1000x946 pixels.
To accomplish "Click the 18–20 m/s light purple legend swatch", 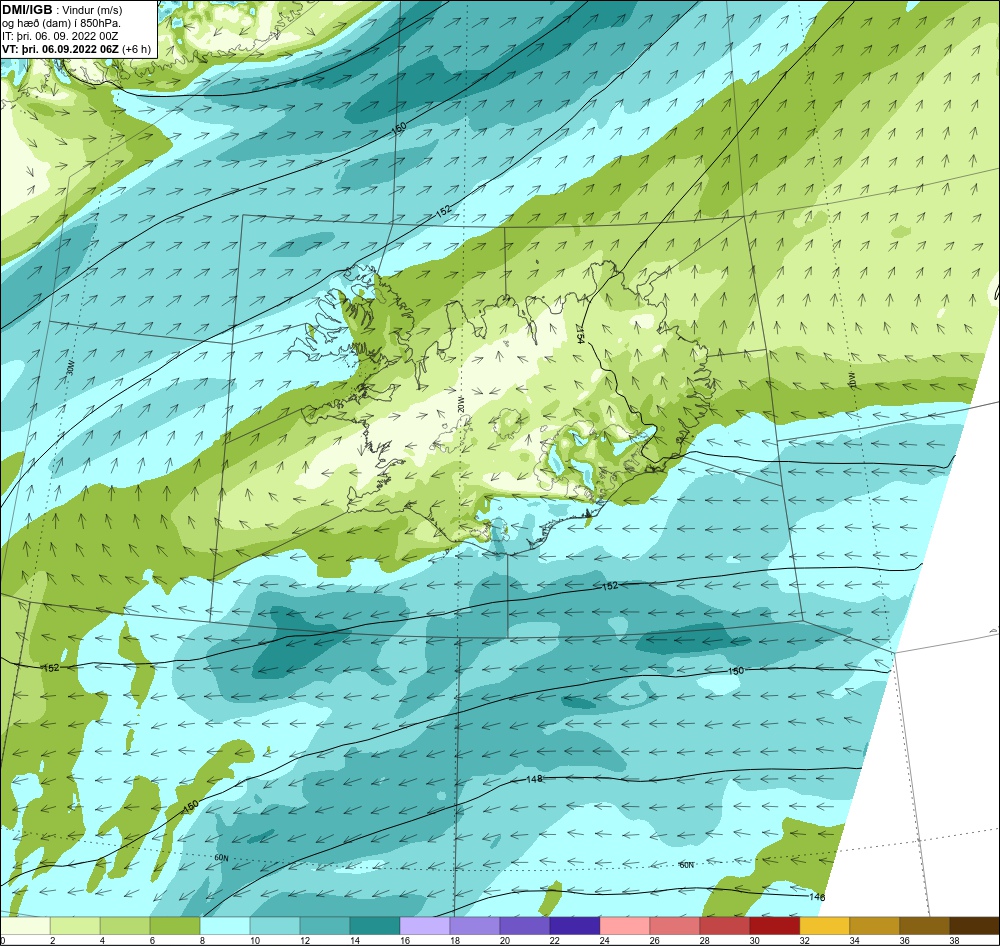I will point(474,926).
